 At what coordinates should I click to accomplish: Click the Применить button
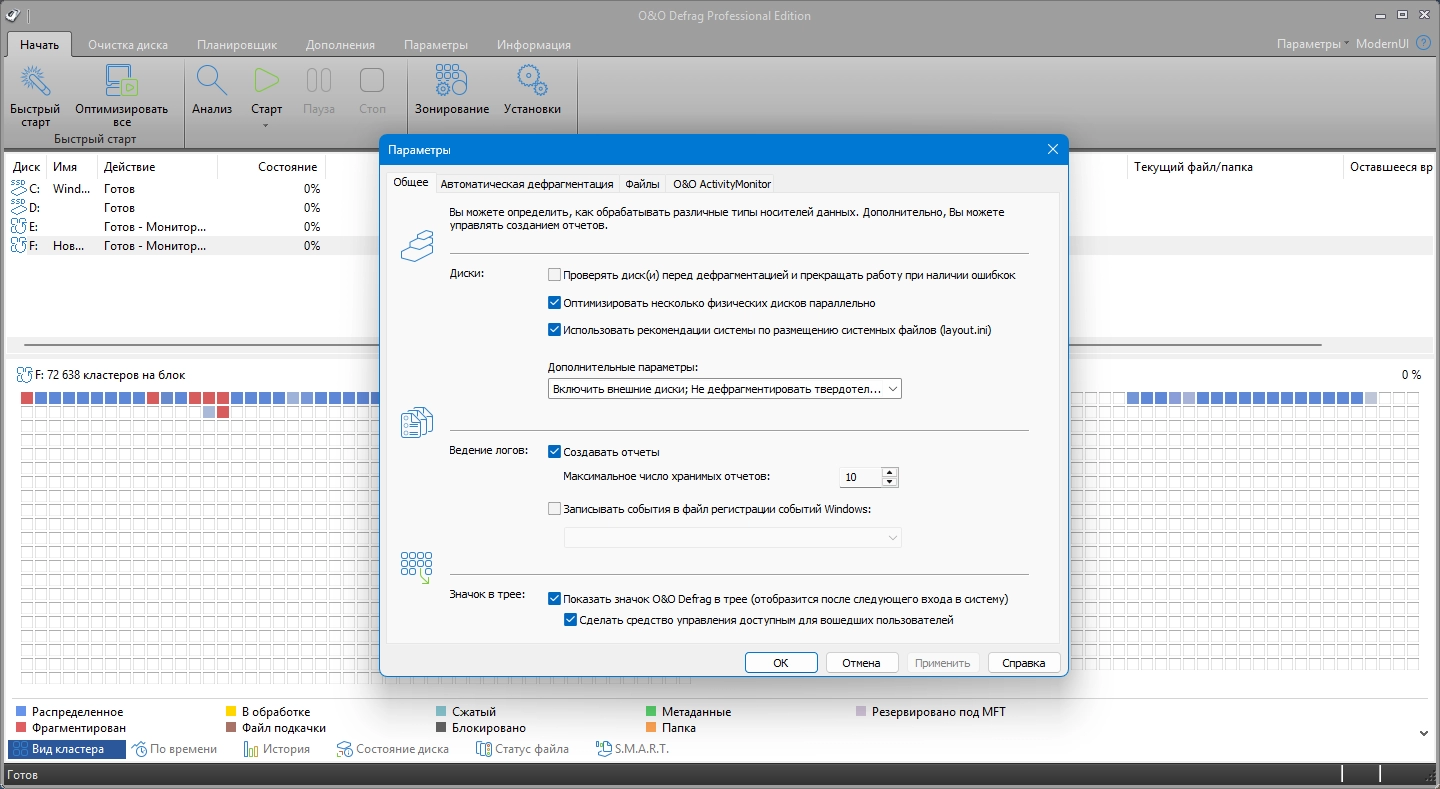(942, 662)
